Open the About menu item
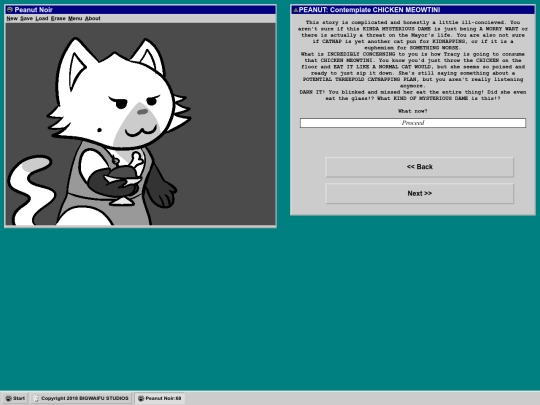The width and height of the screenshot is (540, 405). tap(92, 19)
